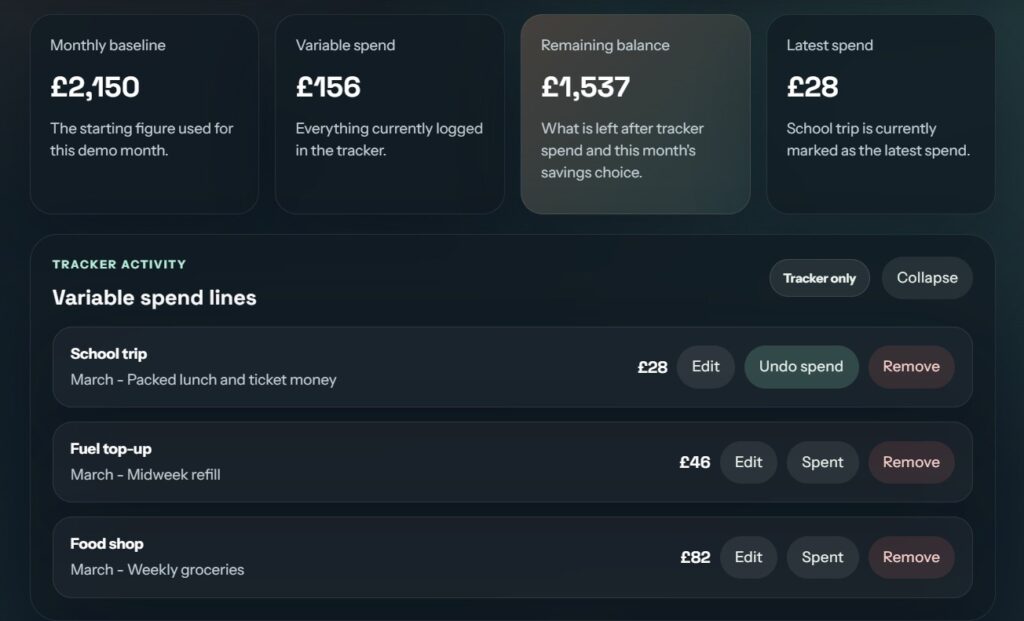
Task: Edit the Food shop entry
Action: [748, 557]
